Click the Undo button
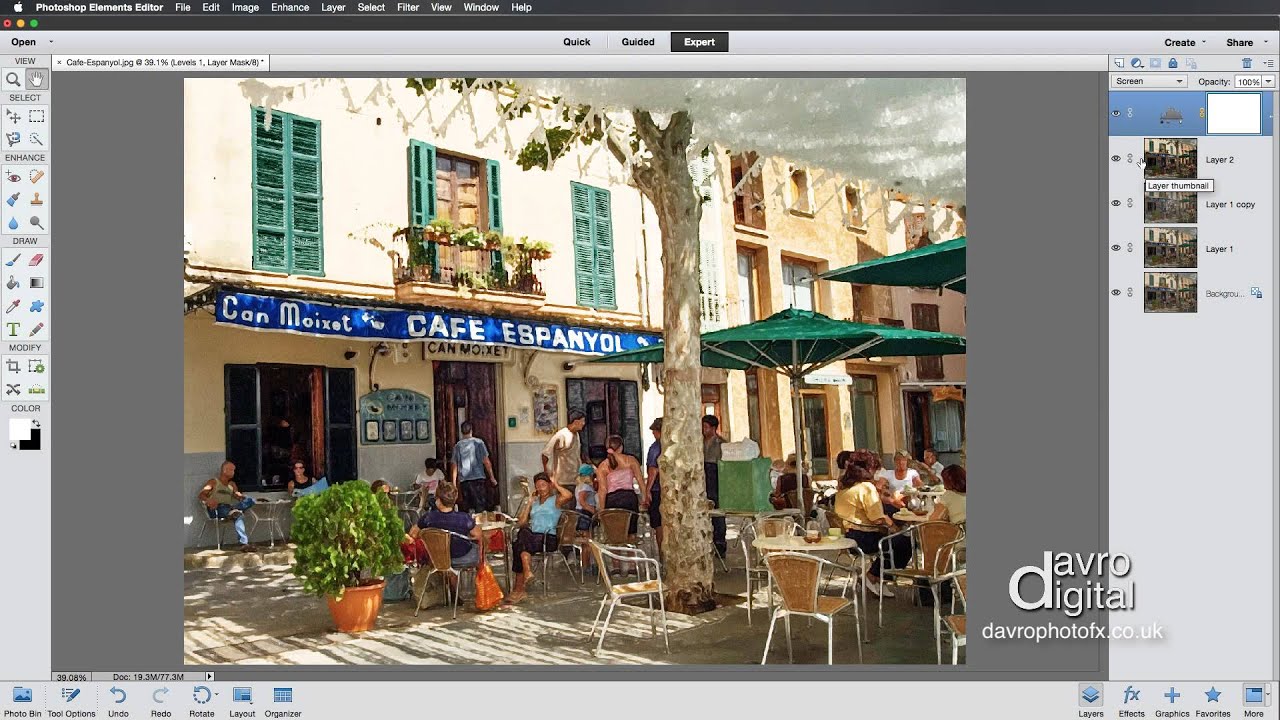1280x720 pixels. coord(118,701)
